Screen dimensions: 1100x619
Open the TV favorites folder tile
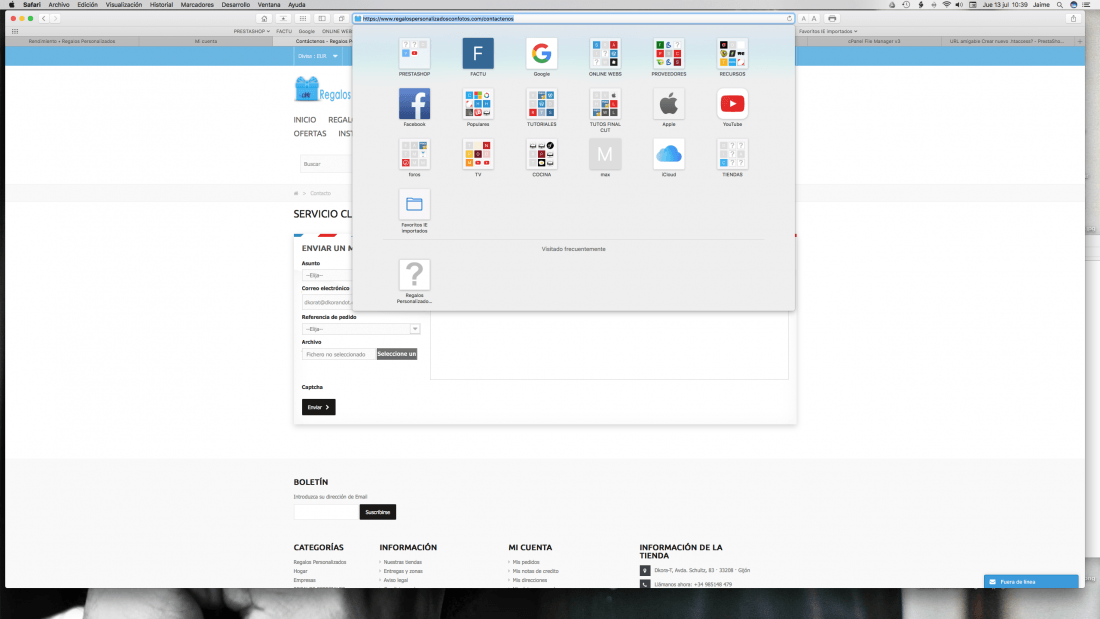[x=478, y=154]
